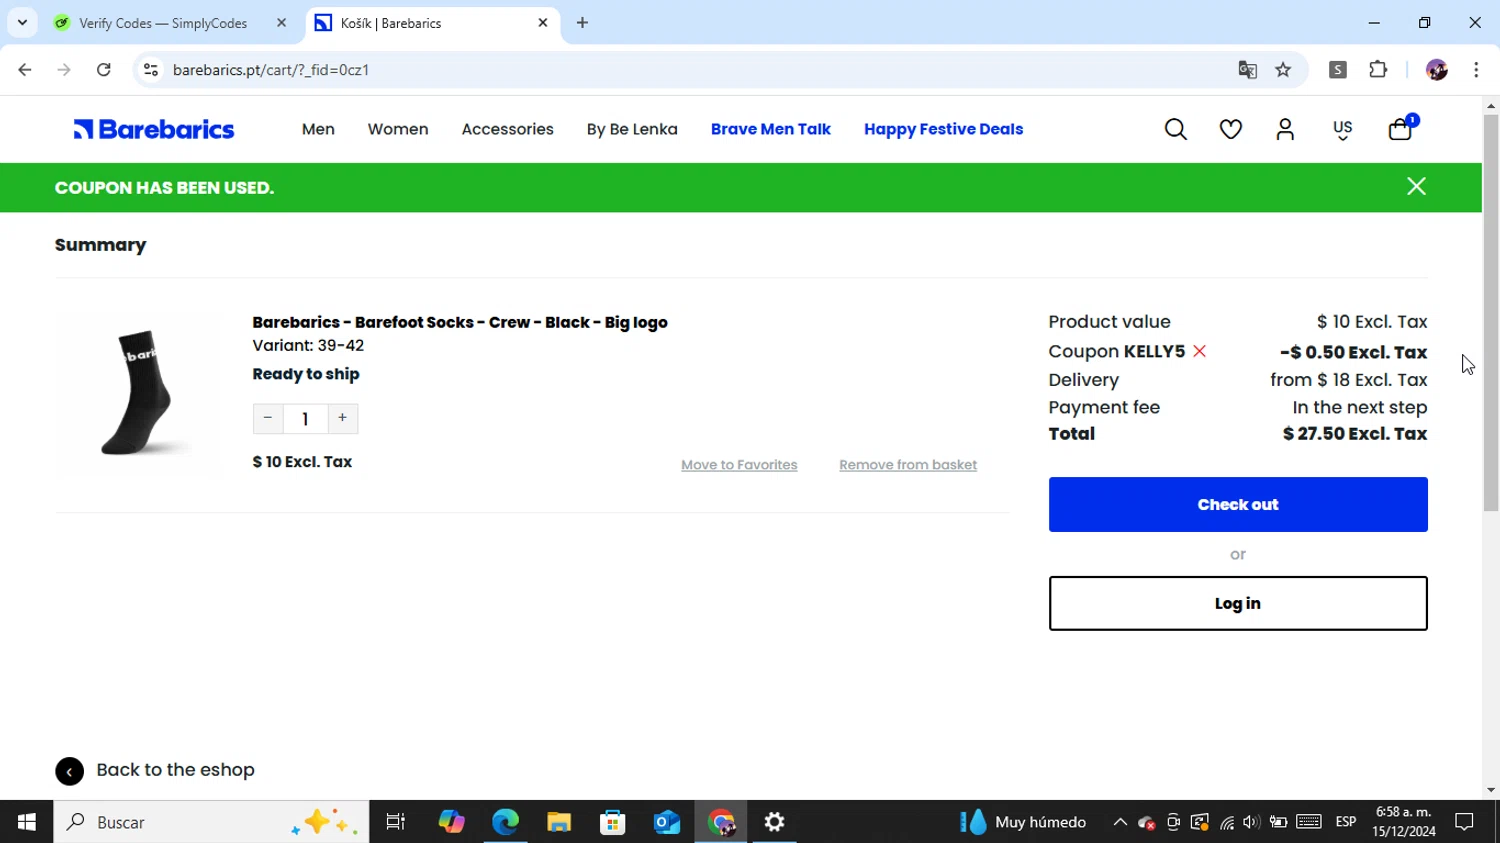Decrease sock quantity with minus button
The image size is (1500, 843).
pos(268,418)
